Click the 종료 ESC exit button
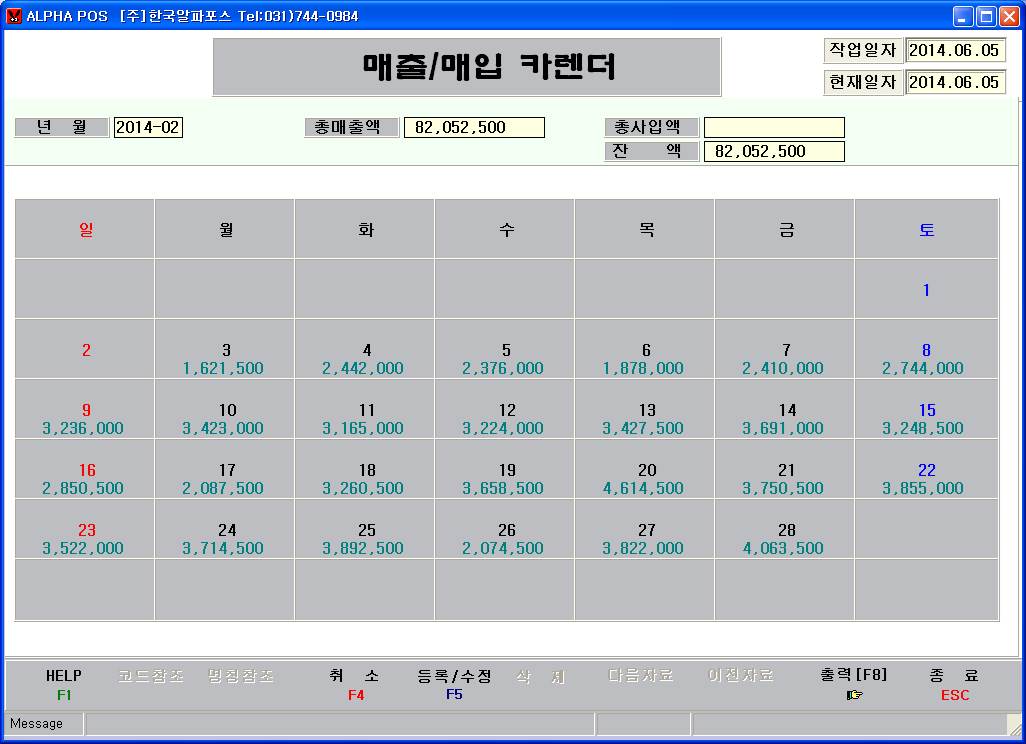The height and width of the screenshot is (744, 1026). [x=955, y=684]
